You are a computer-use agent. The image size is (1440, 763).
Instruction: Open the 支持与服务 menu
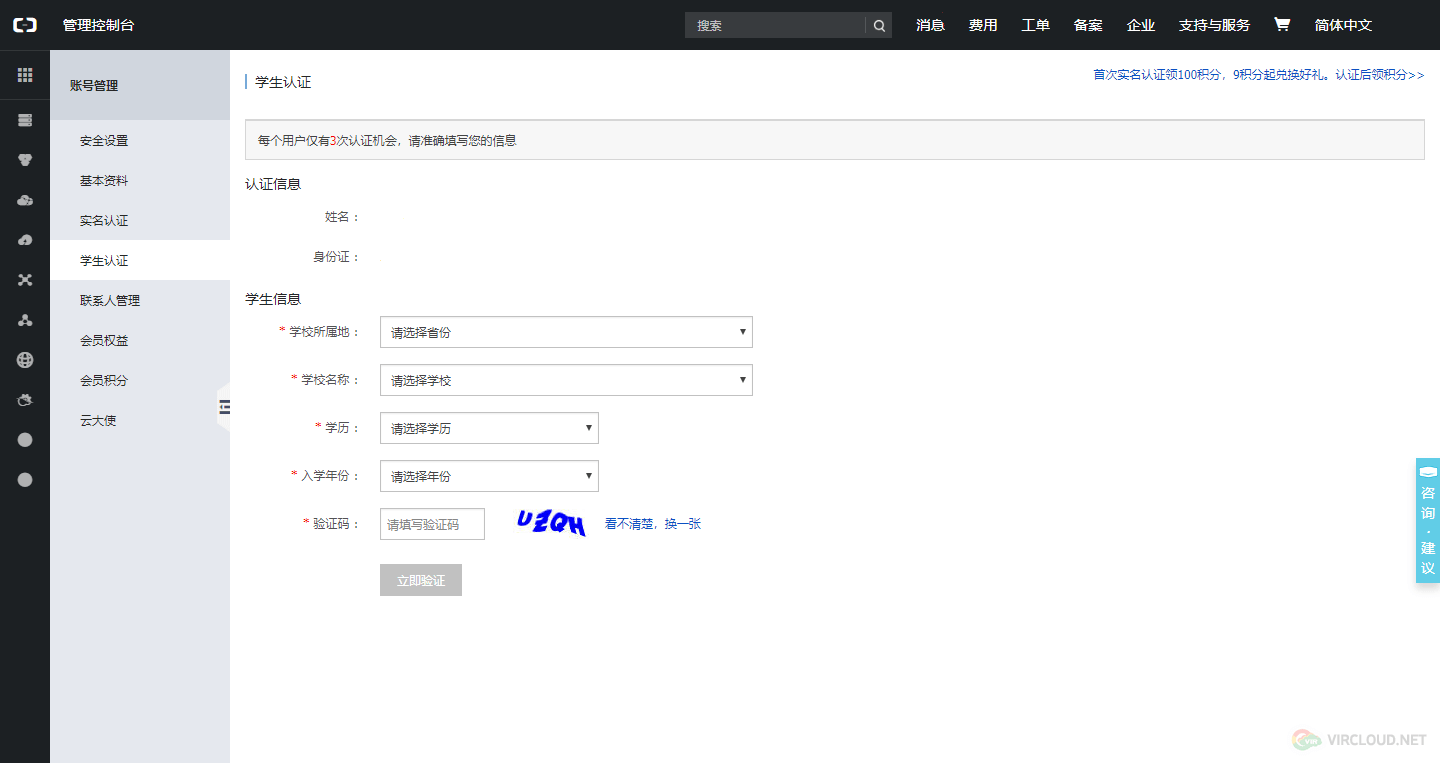(x=1214, y=25)
